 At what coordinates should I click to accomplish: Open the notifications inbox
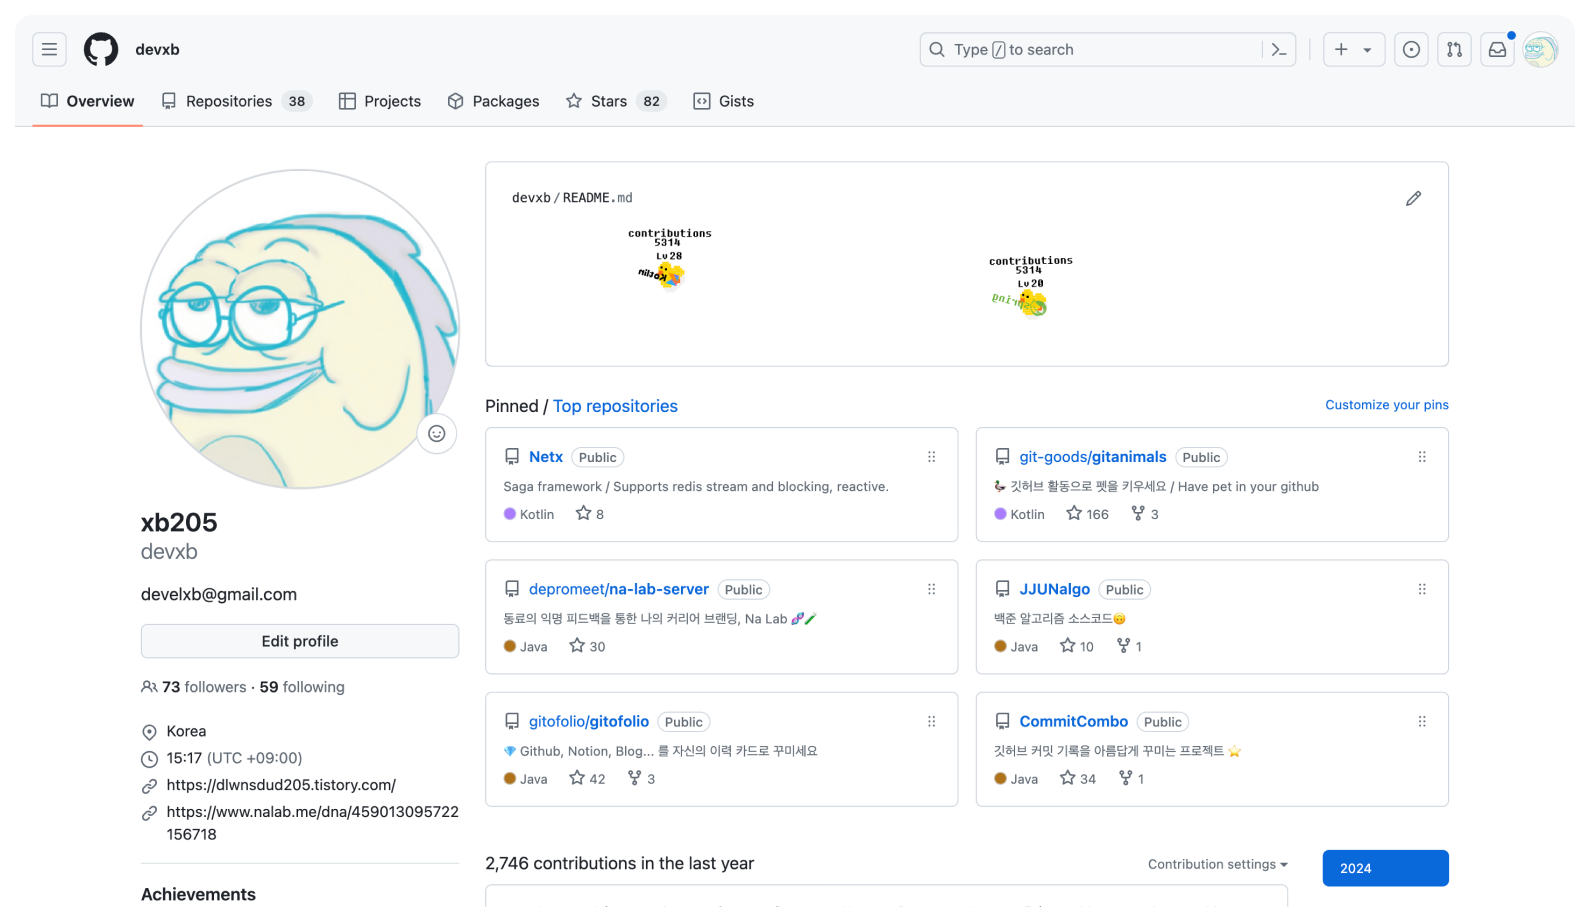[1497, 49]
